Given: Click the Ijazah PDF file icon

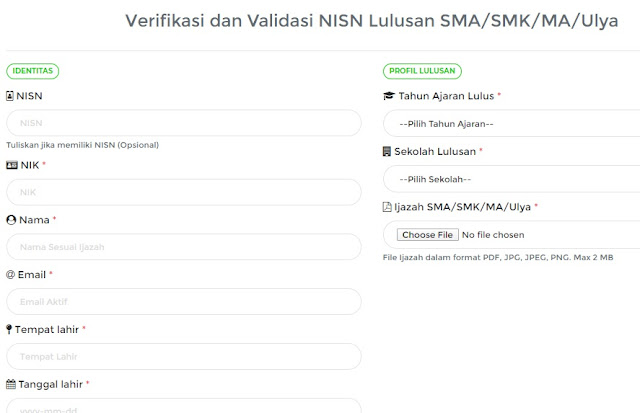Looking at the screenshot, I should (388, 207).
